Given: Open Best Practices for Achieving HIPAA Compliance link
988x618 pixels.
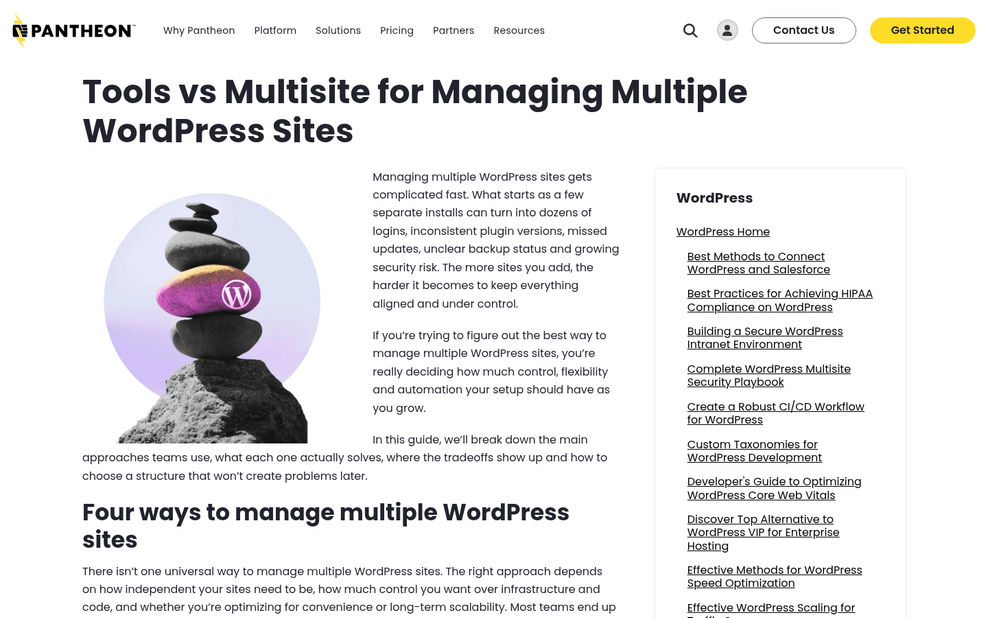Looking at the screenshot, I should point(779,300).
